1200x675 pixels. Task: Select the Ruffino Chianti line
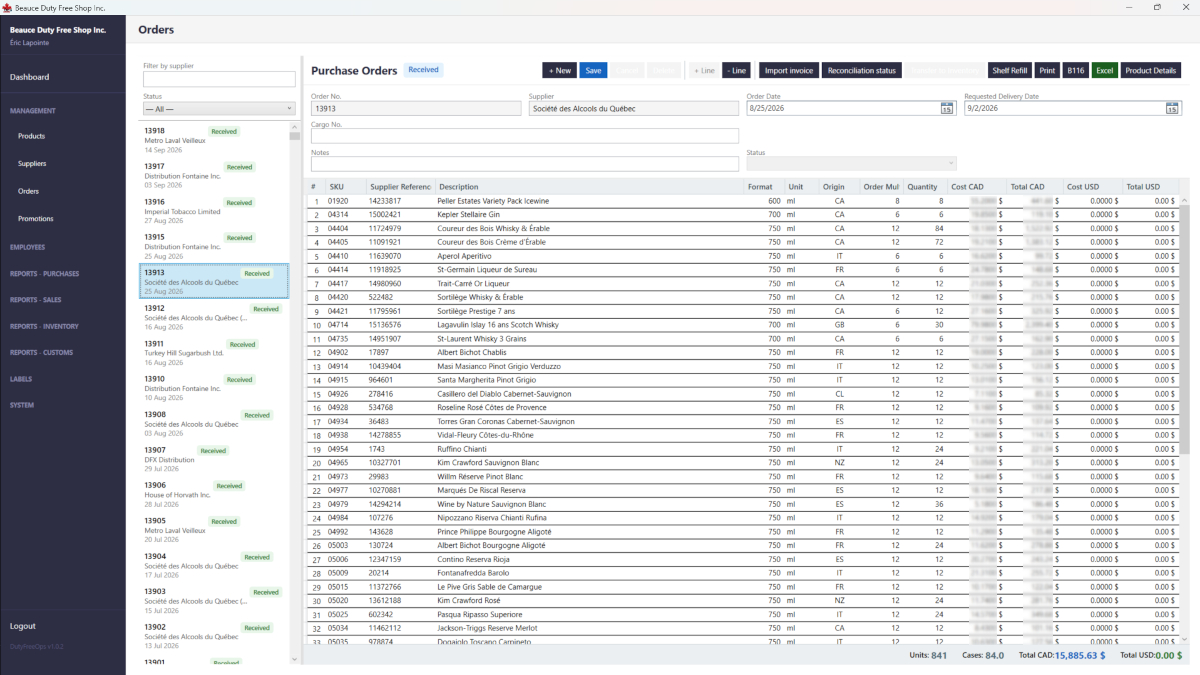pyautogui.click(x=742, y=449)
